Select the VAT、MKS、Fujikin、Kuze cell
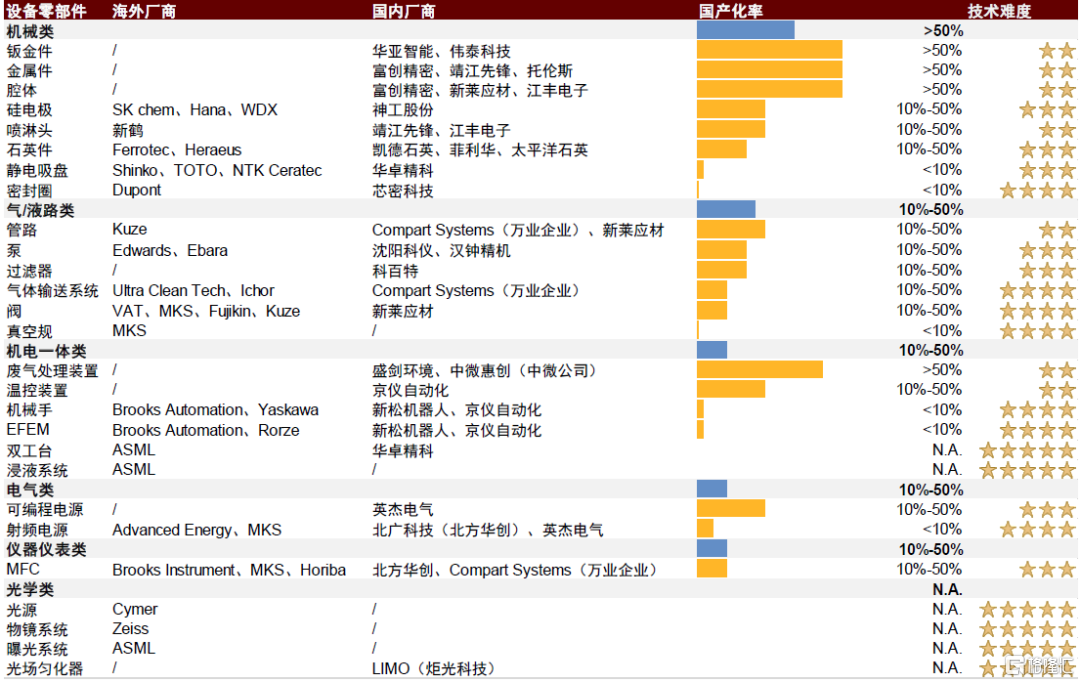 [207, 311]
